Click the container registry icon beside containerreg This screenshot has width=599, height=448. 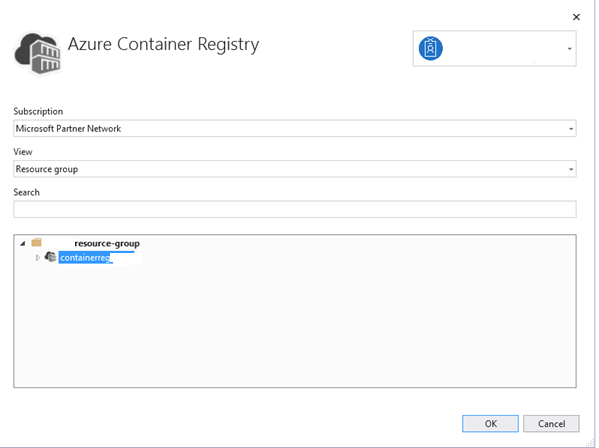pos(50,257)
